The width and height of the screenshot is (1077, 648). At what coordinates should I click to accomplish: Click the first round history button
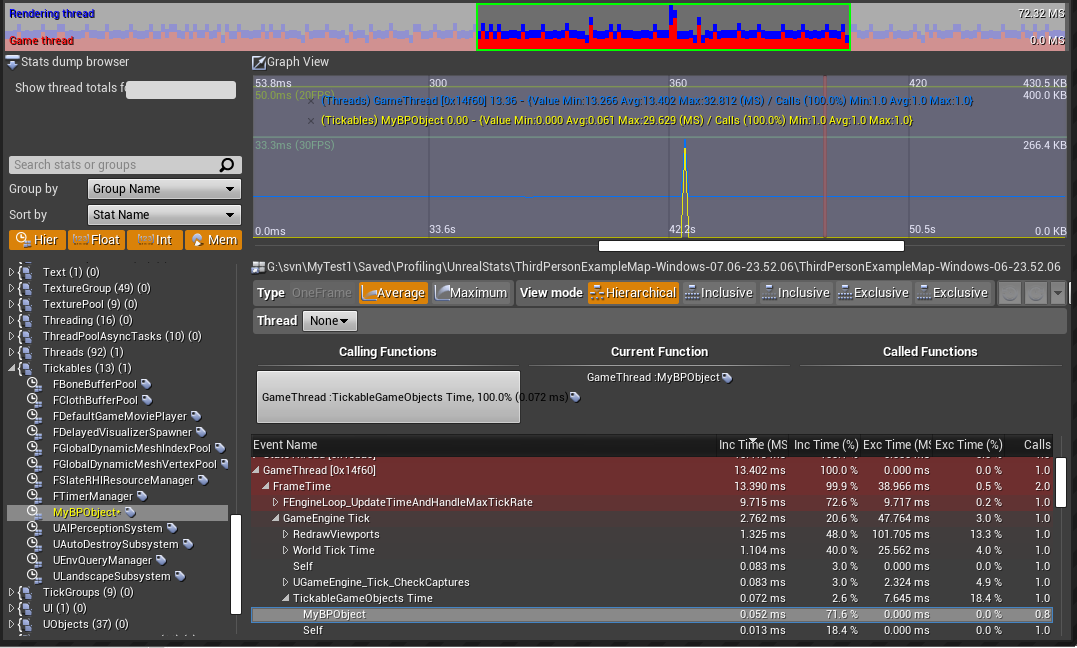(1010, 293)
